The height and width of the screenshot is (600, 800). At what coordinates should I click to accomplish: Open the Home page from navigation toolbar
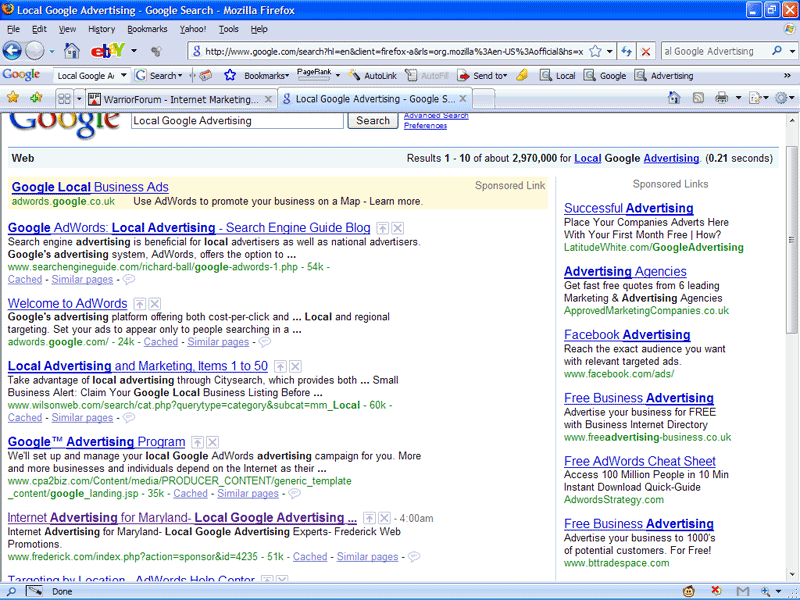(x=71, y=51)
